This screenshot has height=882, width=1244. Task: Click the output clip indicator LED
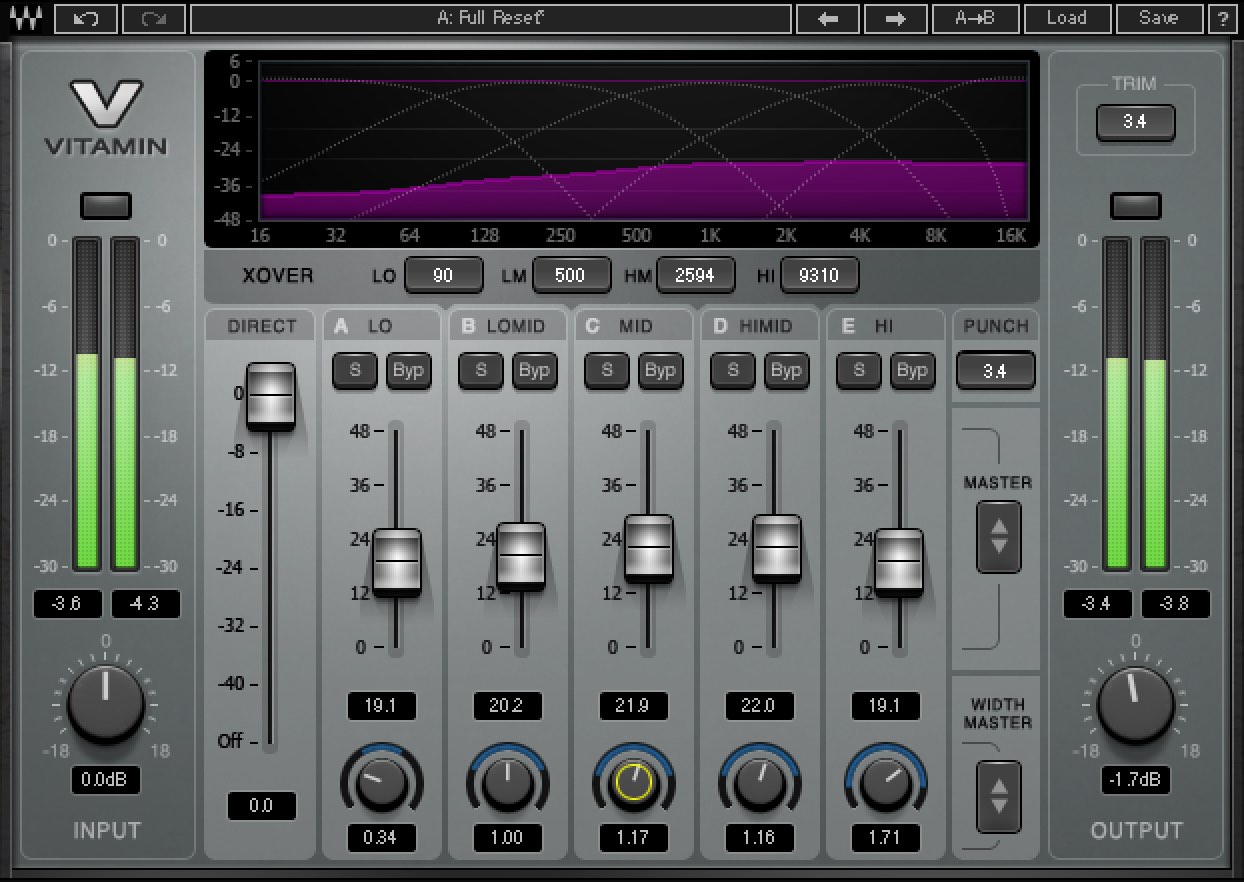click(1136, 206)
